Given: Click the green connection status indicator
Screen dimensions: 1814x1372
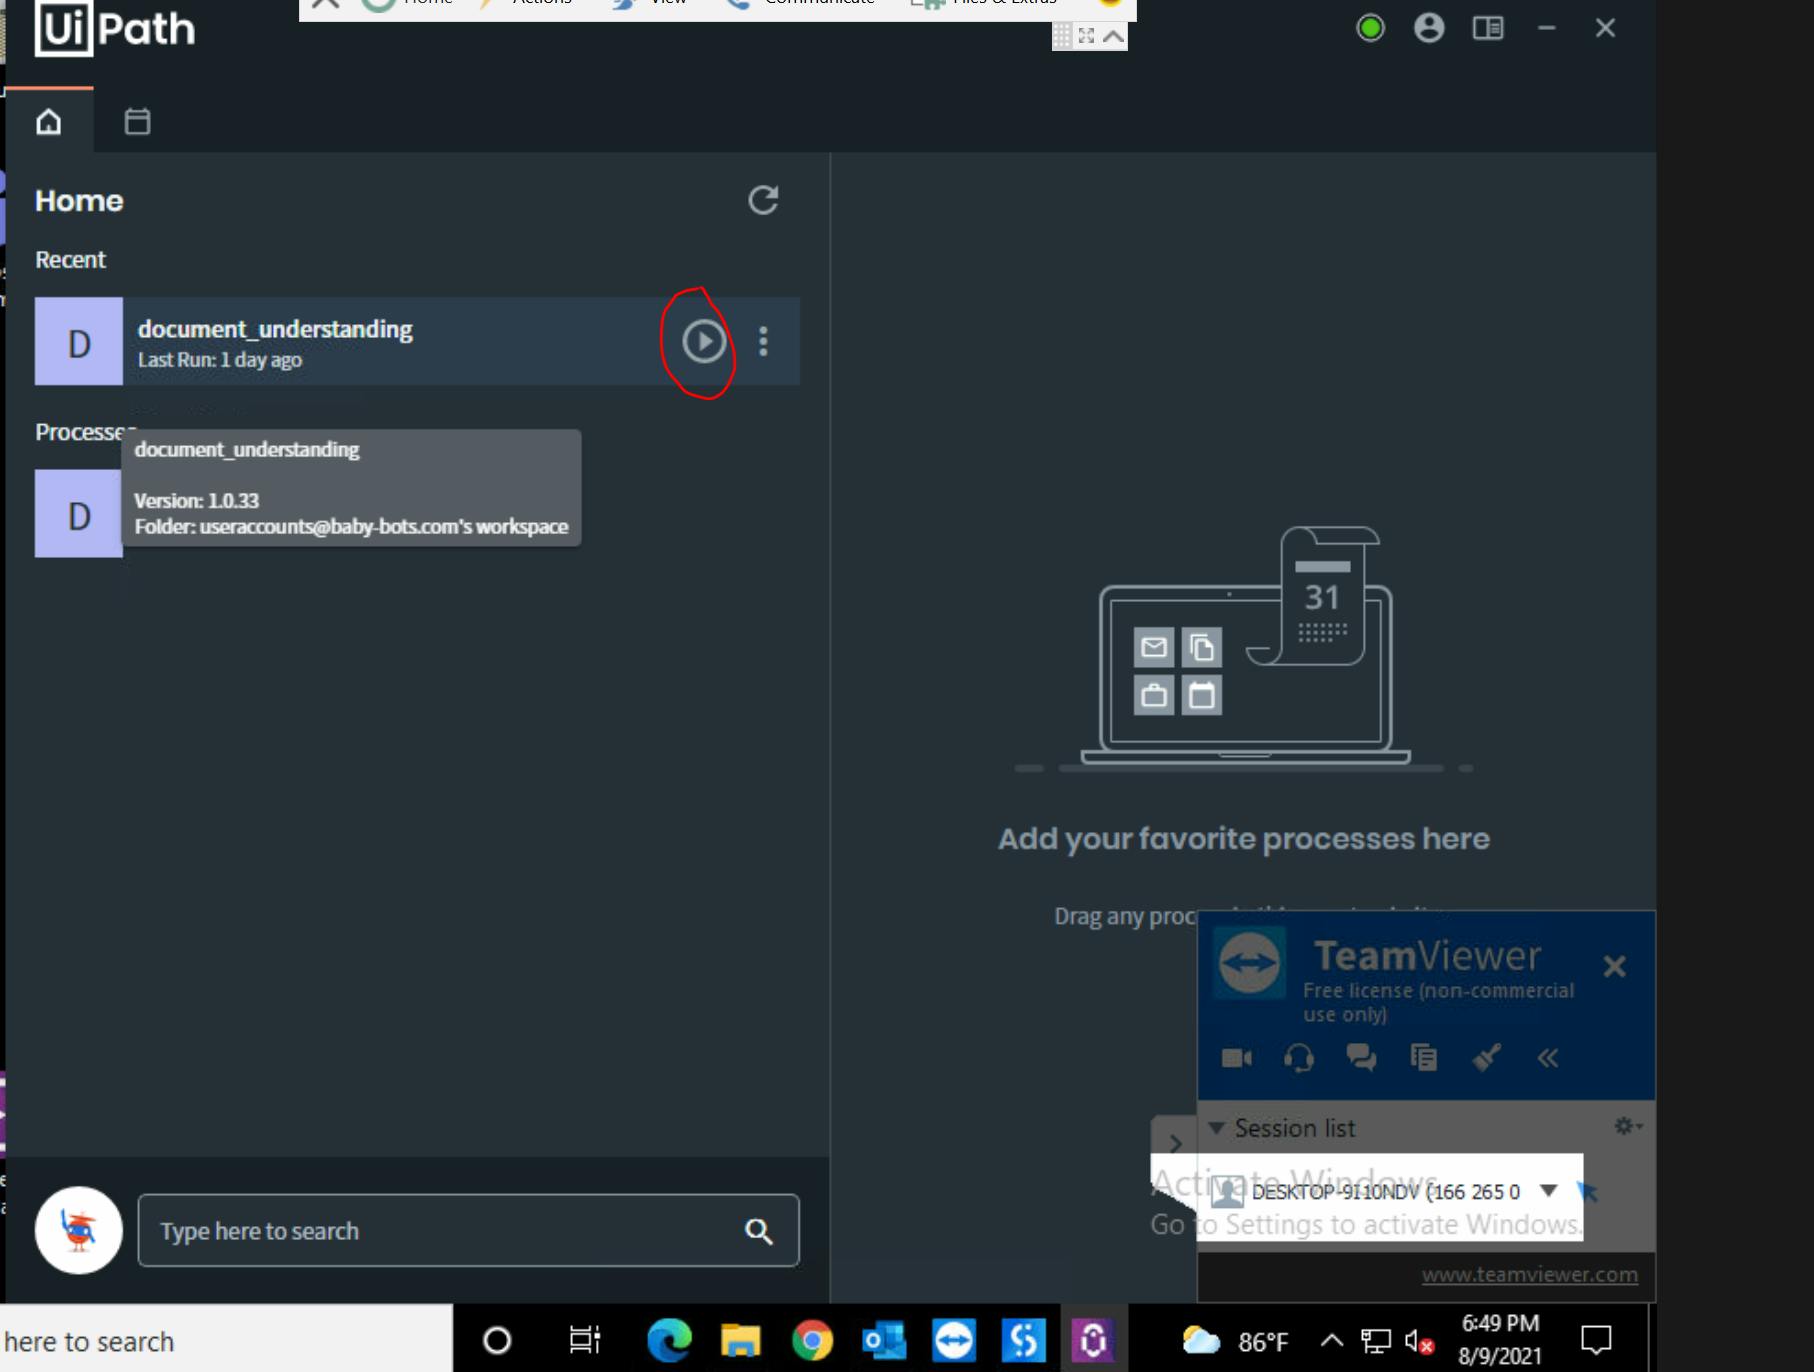Looking at the screenshot, I should [1370, 28].
